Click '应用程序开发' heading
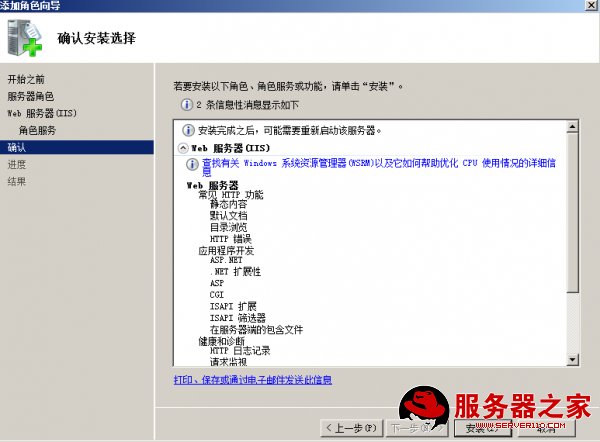600x442 pixels. point(226,251)
